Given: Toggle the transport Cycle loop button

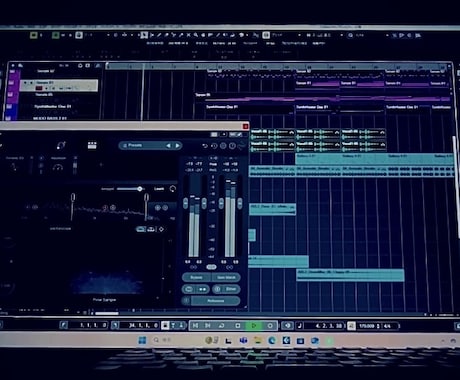Looking at the screenshot, I should tap(221, 325).
